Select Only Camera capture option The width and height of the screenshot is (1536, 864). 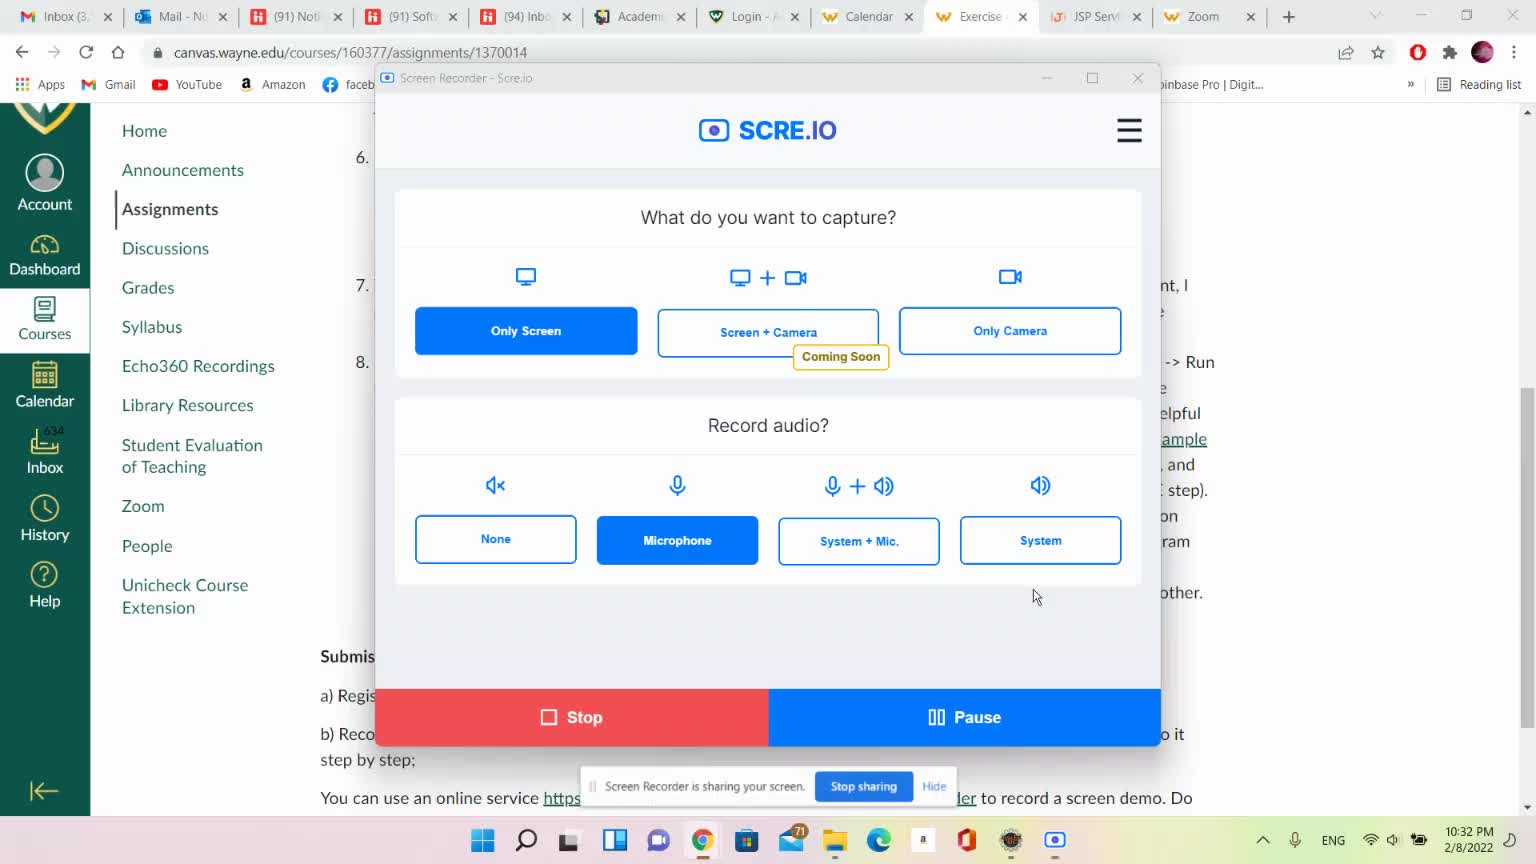pos(1010,331)
